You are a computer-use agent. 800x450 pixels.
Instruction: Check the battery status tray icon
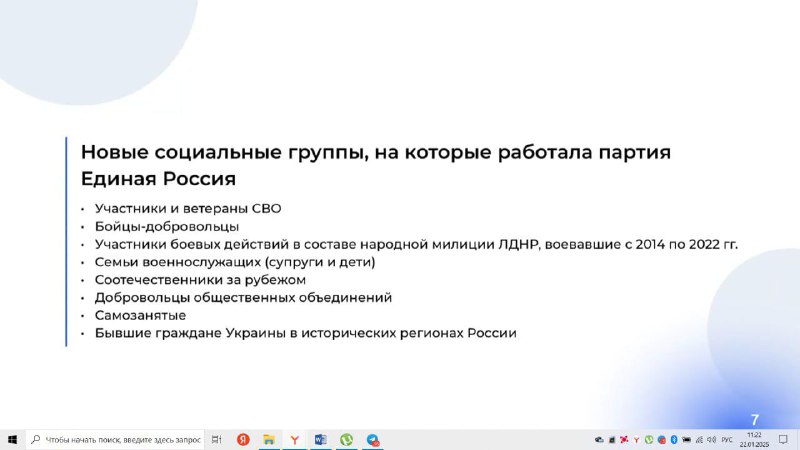pyautogui.click(x=686, y=440)
